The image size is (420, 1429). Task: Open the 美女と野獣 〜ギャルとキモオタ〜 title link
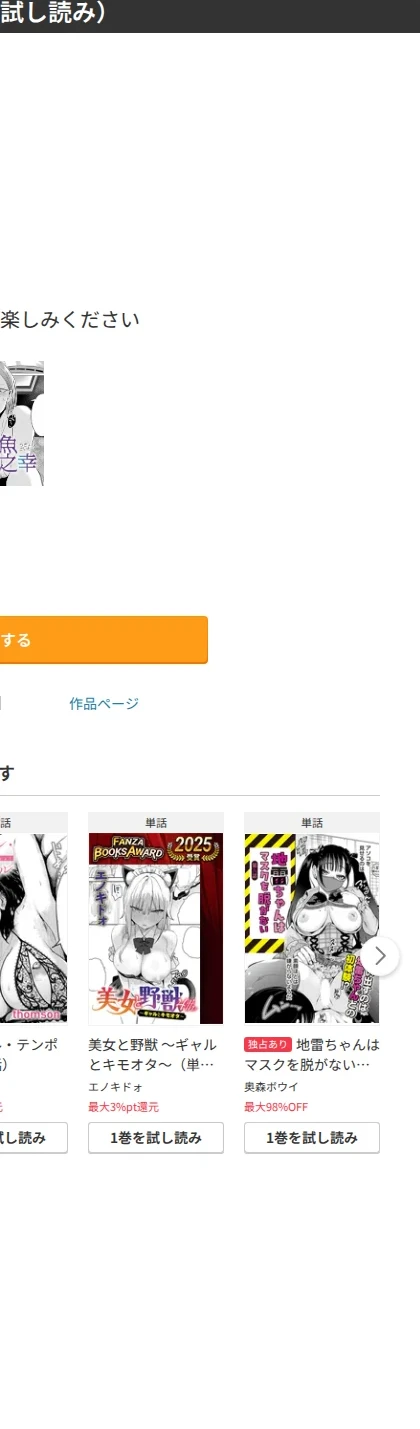coord(152,1054)
